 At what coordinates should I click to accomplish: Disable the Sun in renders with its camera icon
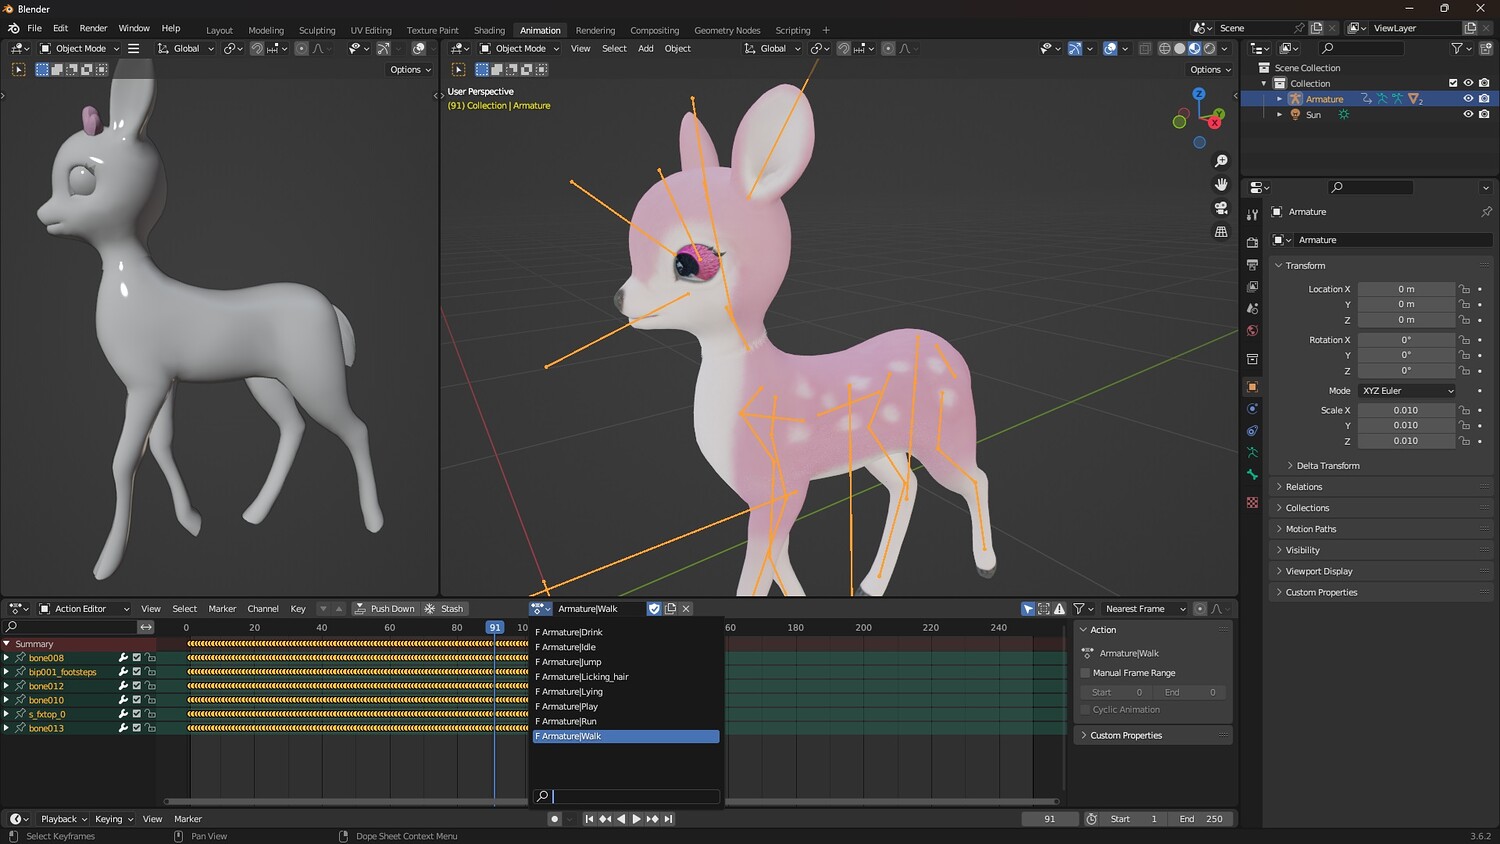[1484, 114]
